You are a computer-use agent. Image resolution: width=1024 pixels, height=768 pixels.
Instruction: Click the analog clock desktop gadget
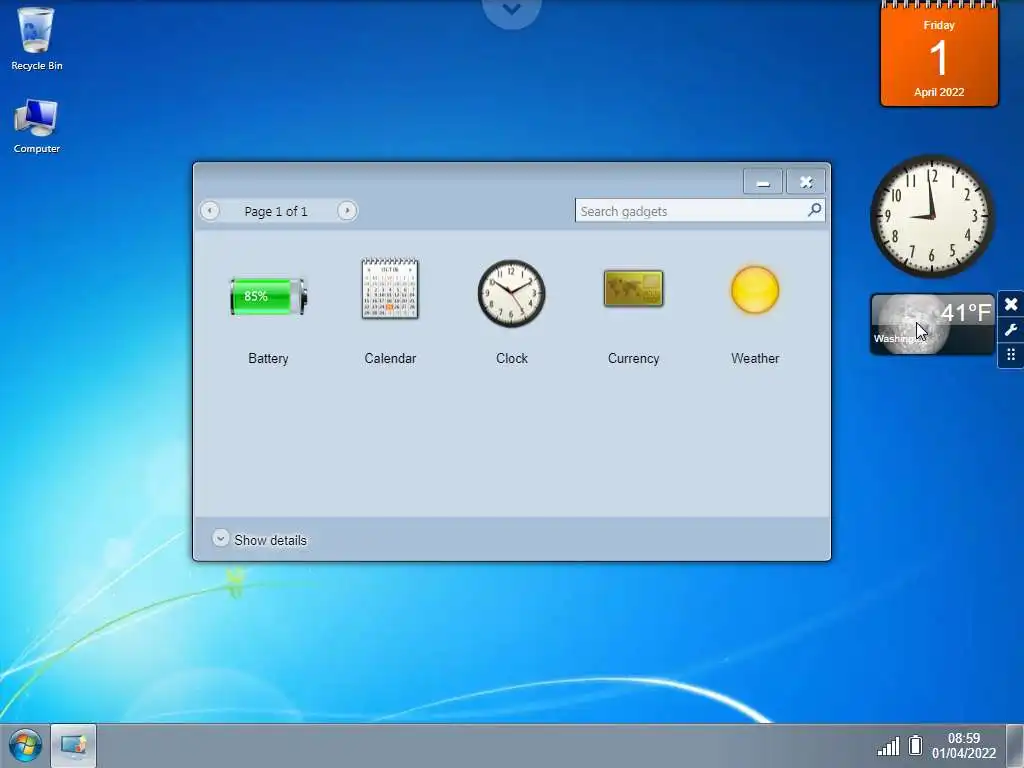click(933, 216)
